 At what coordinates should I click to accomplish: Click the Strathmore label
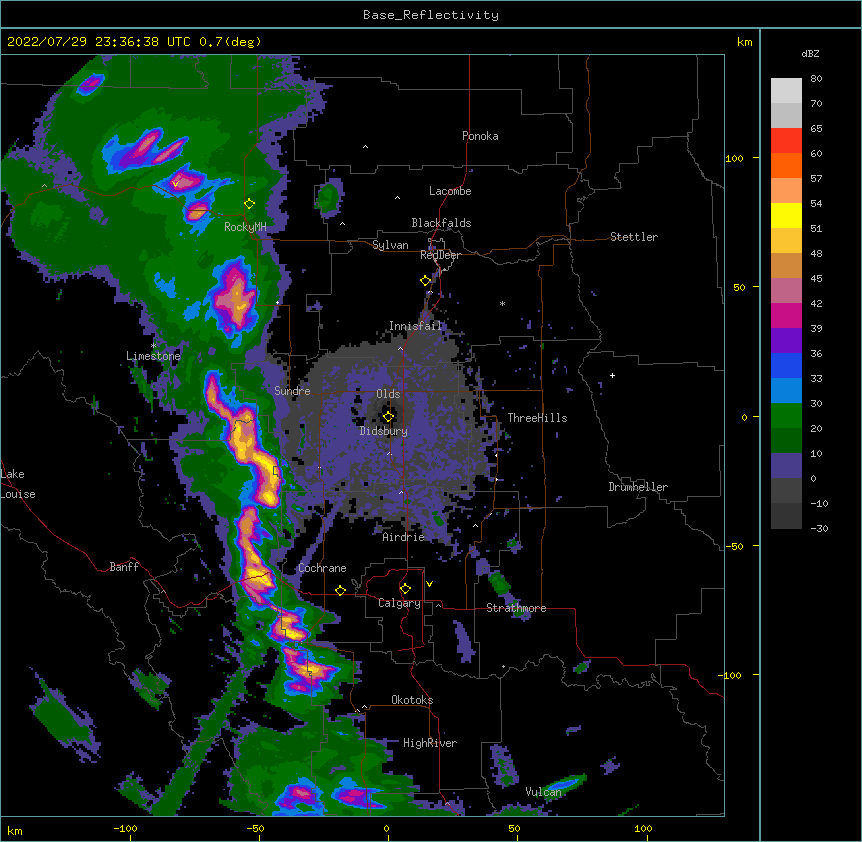pos(516,608)
